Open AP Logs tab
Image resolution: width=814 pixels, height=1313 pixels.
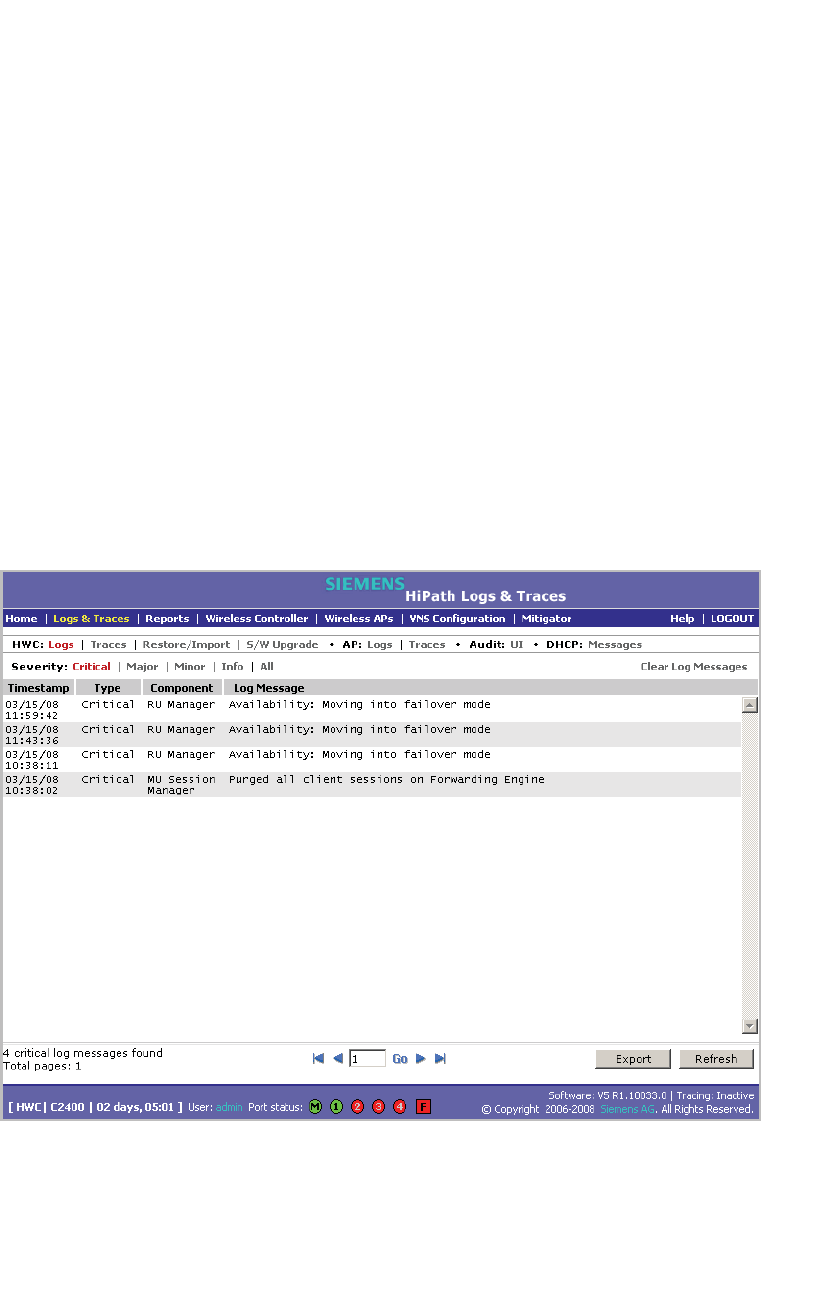click(x=380, y=645)
